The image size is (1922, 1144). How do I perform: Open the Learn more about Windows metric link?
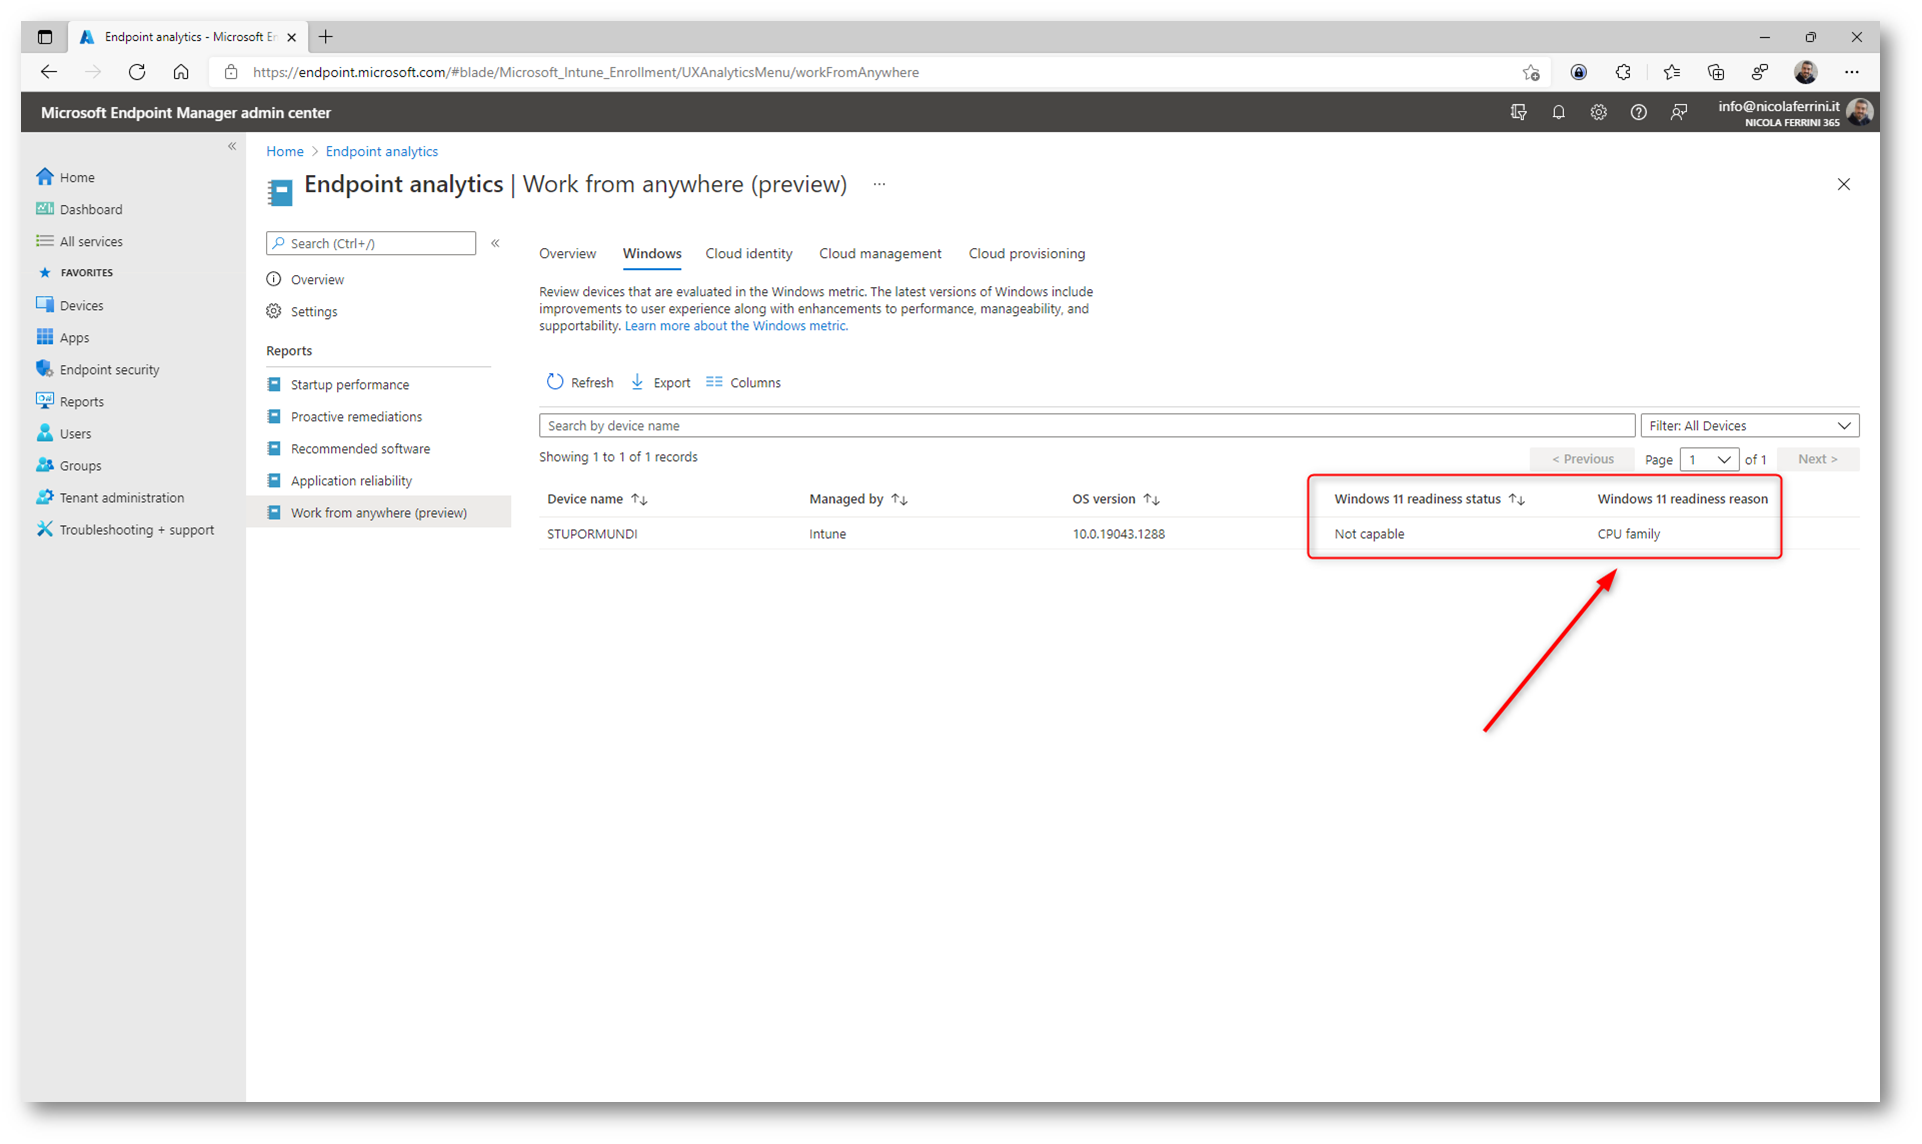click(x=735, y=326)
